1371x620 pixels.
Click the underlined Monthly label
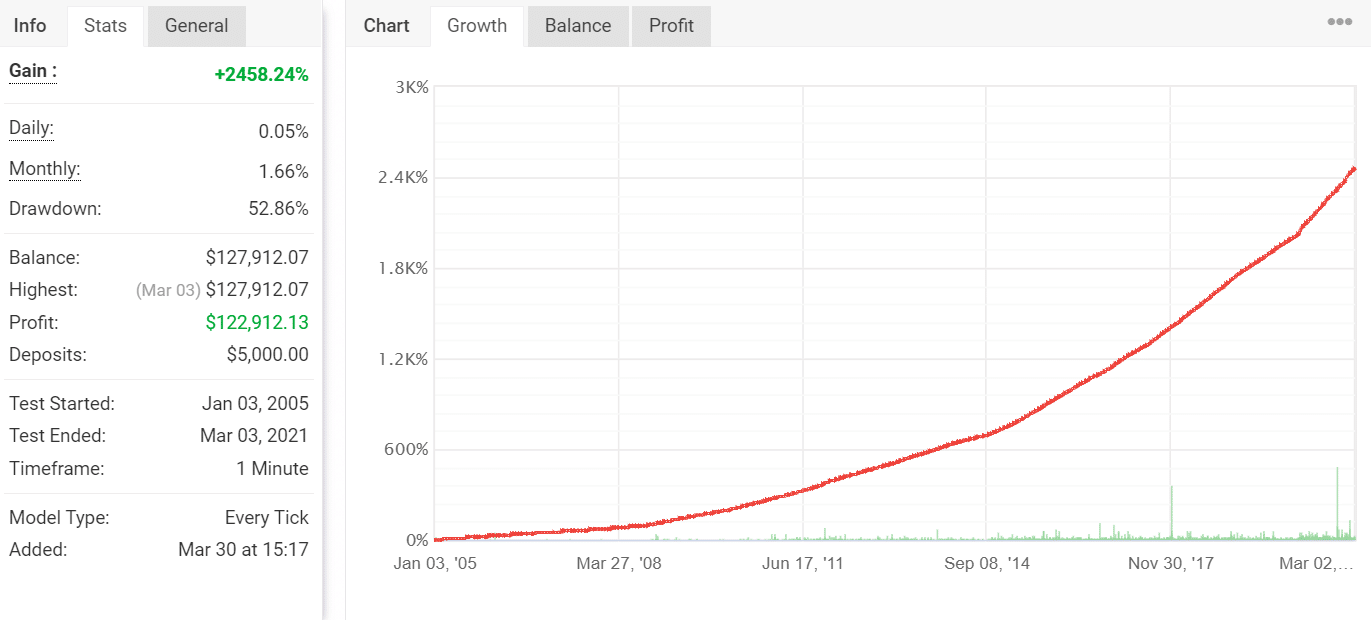44,168
